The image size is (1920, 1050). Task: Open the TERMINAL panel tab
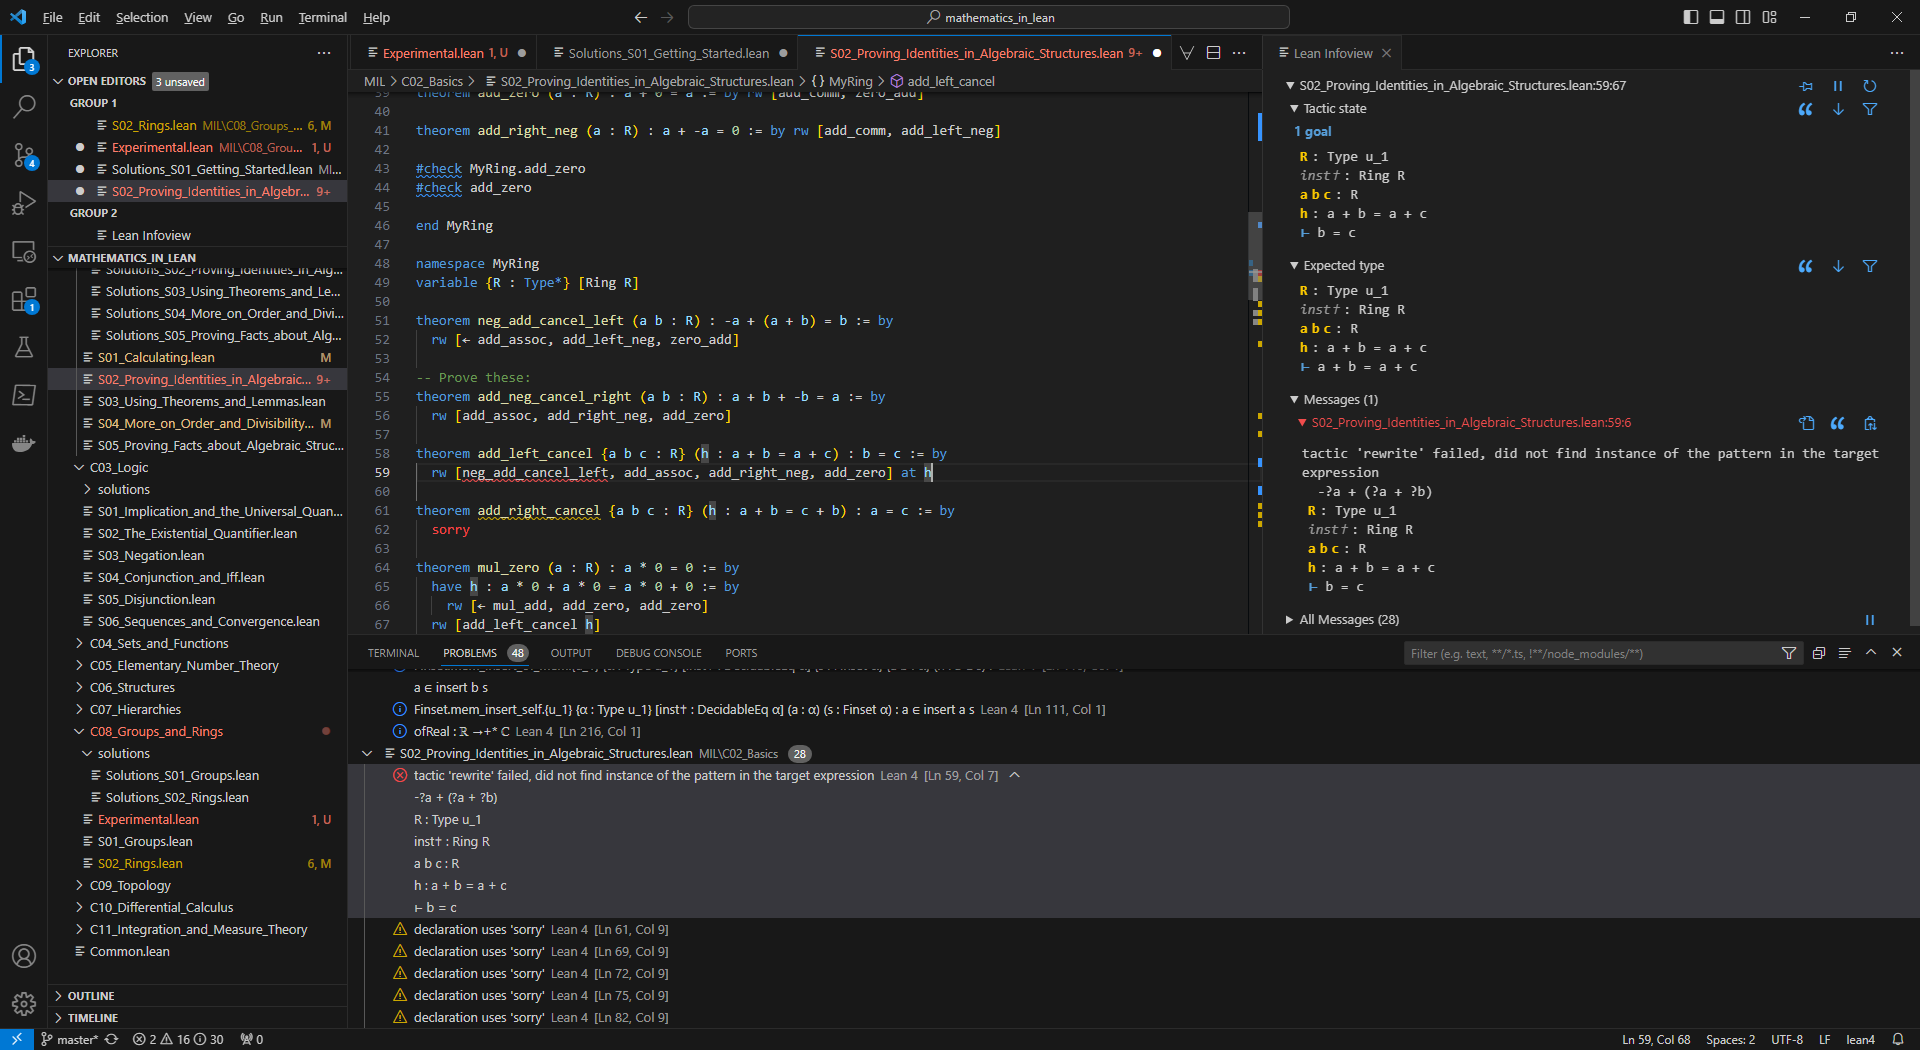[393, 653]
